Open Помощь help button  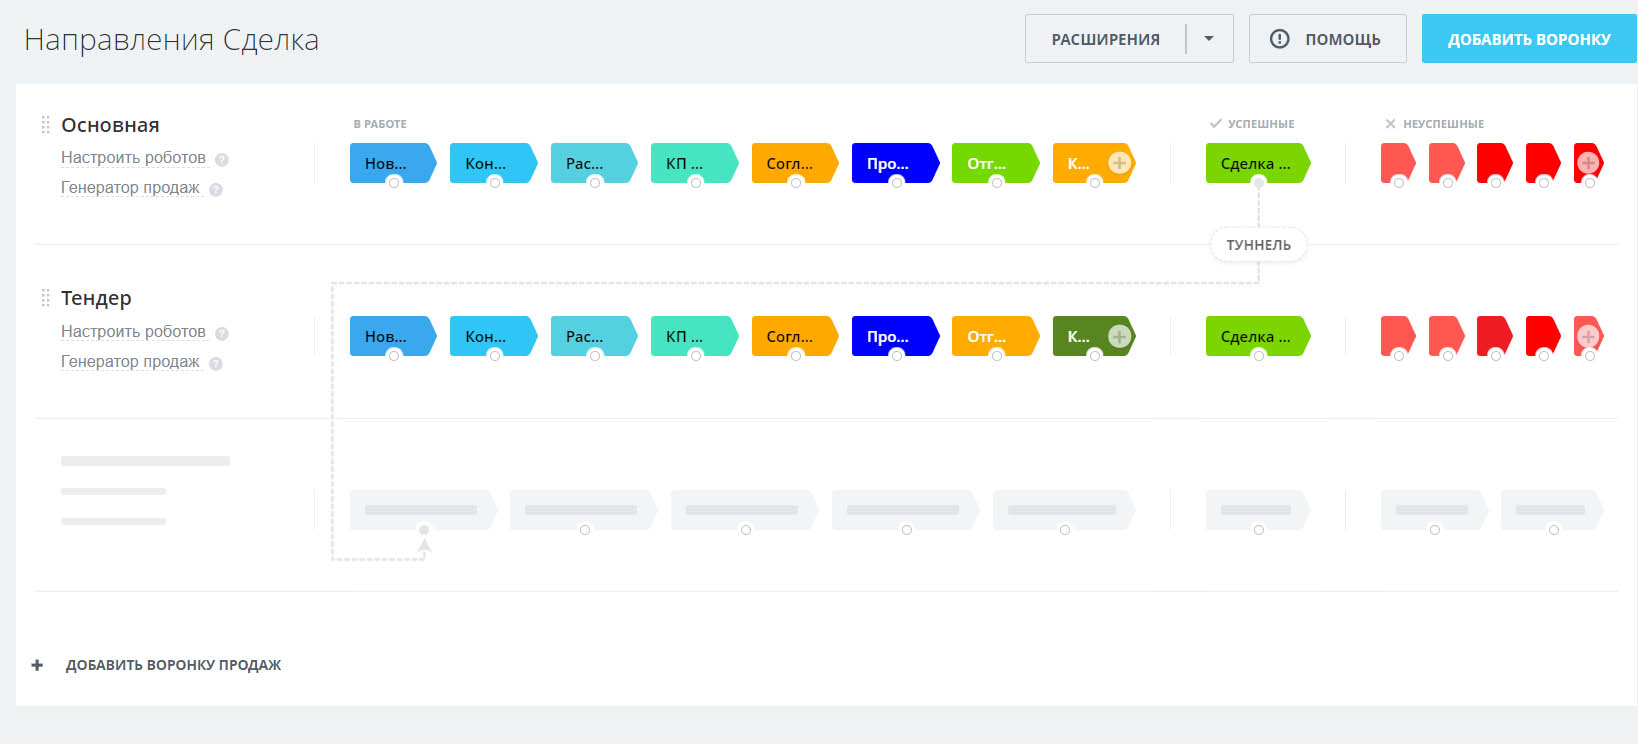1327,39
